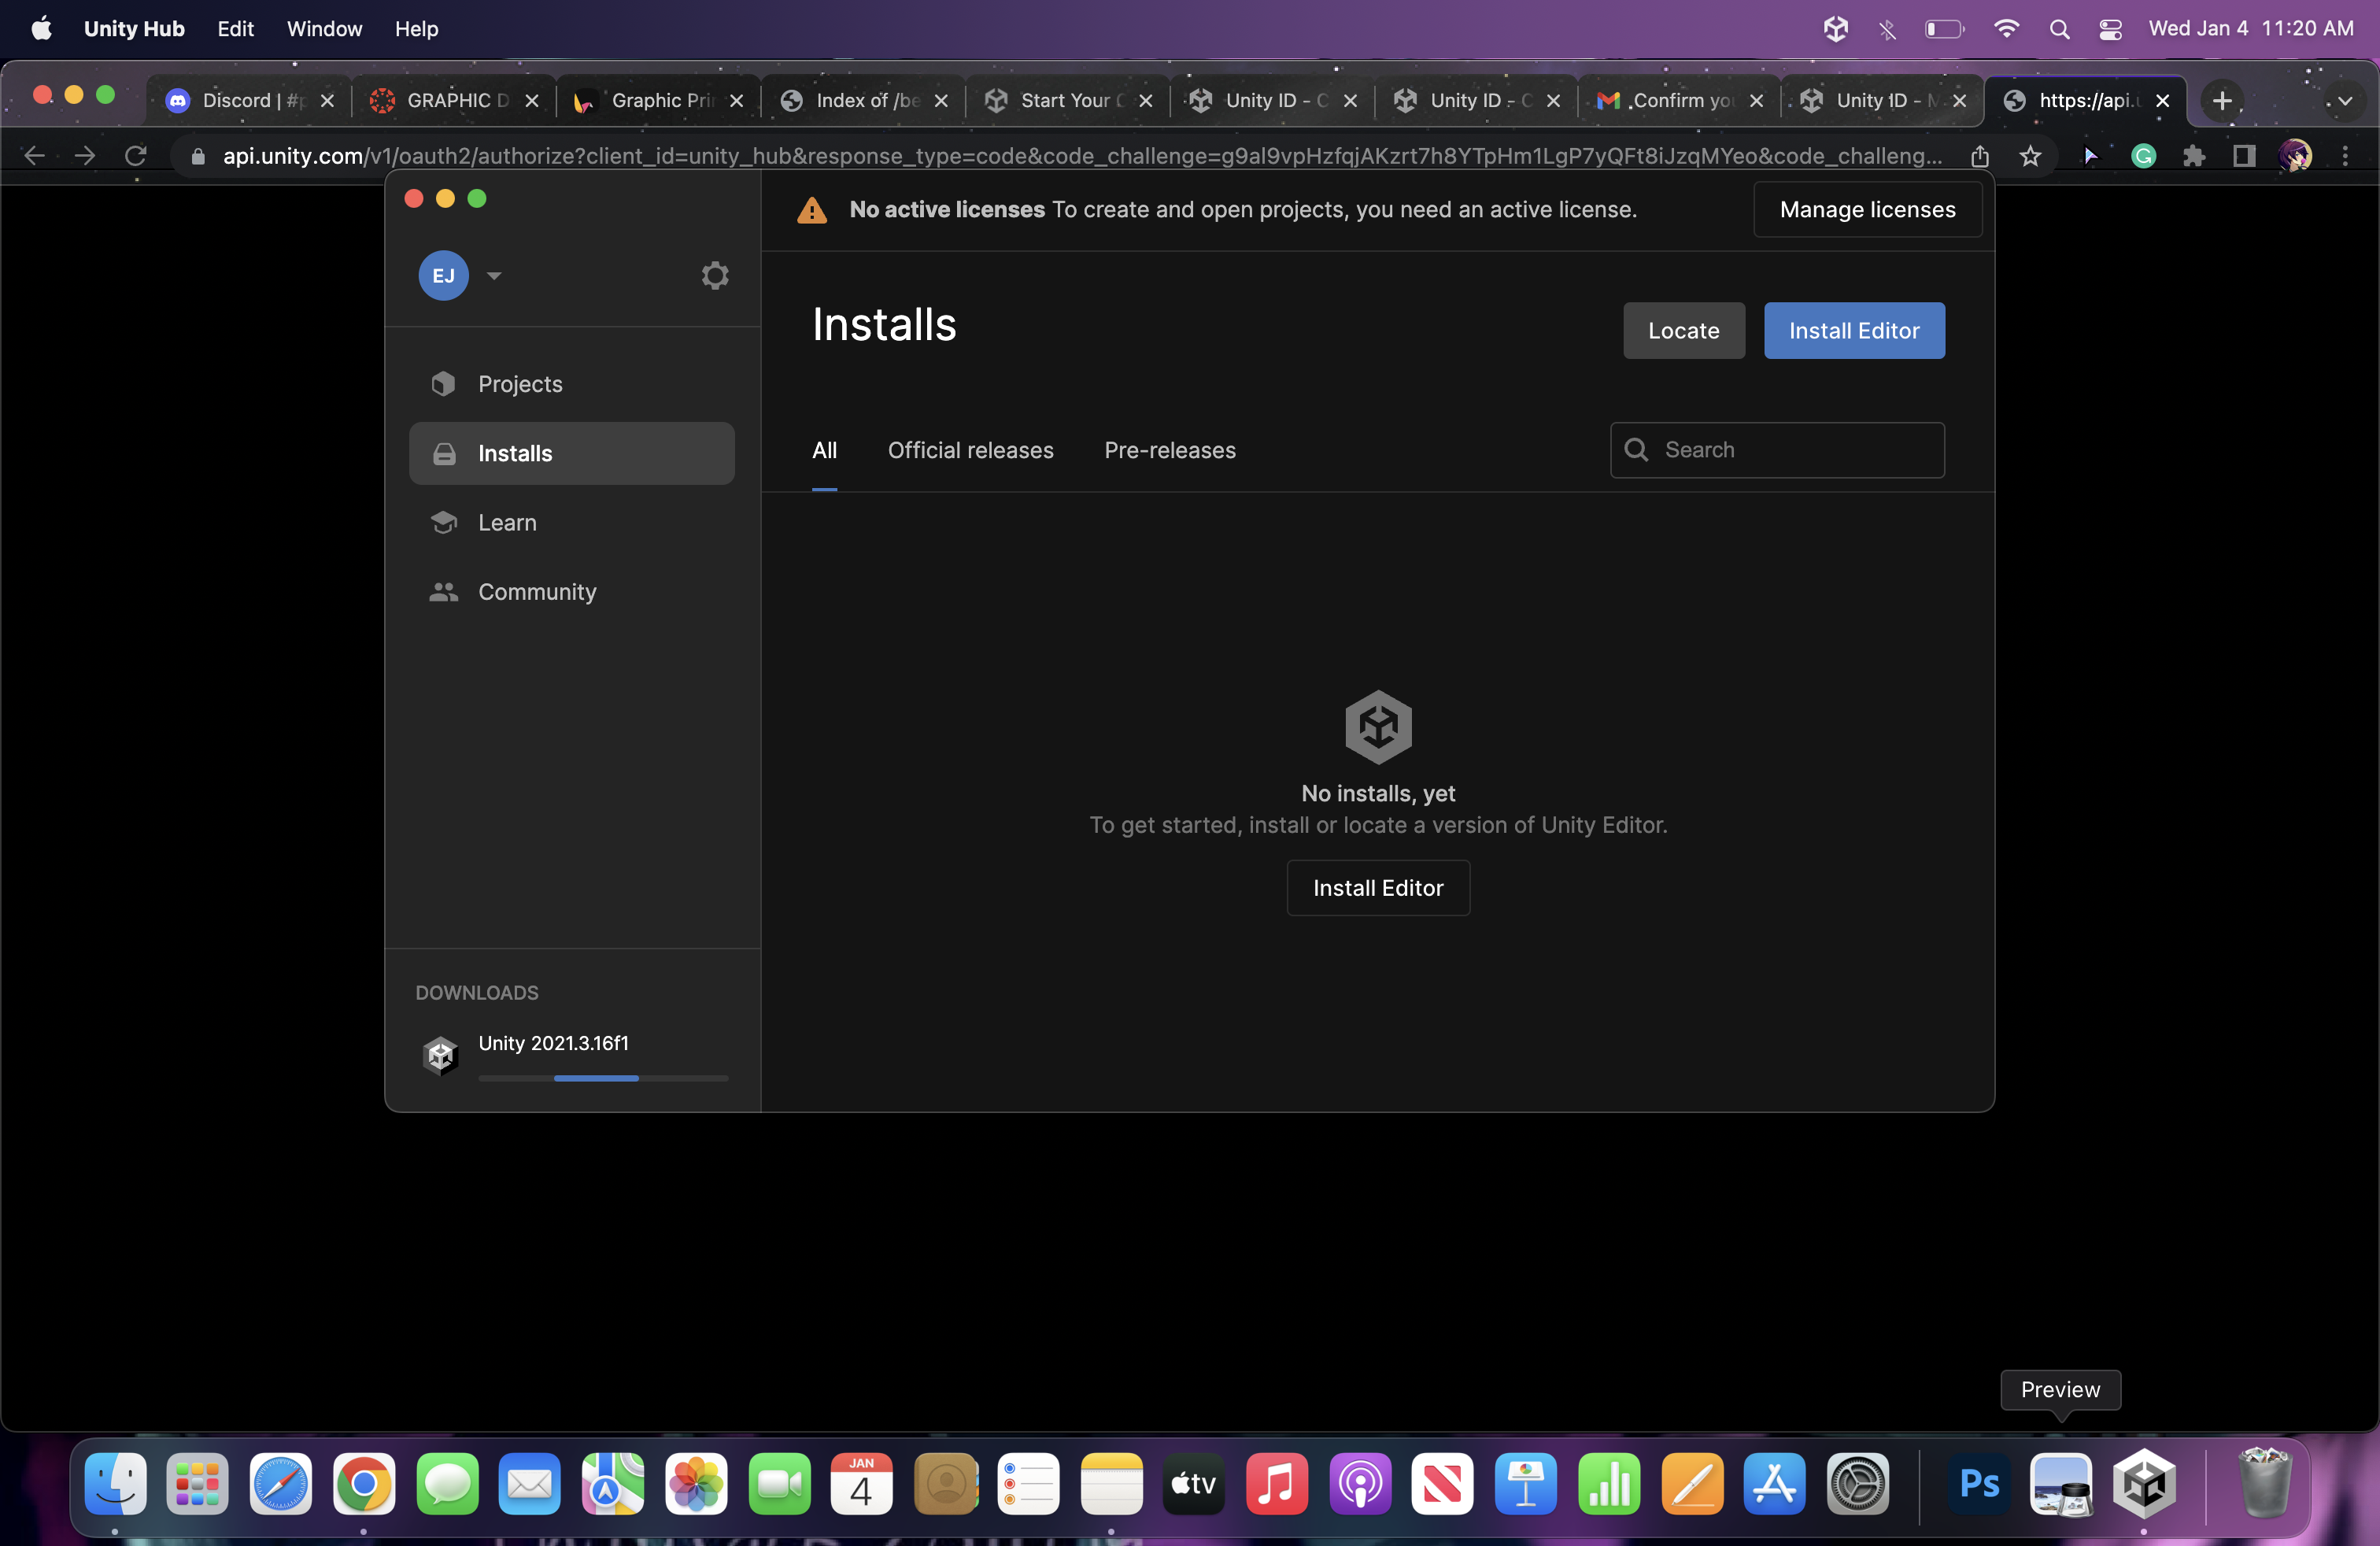Click the date and time in menu bar
The height and width of the screenshot is (1546, 2380).
(2250, 29)
